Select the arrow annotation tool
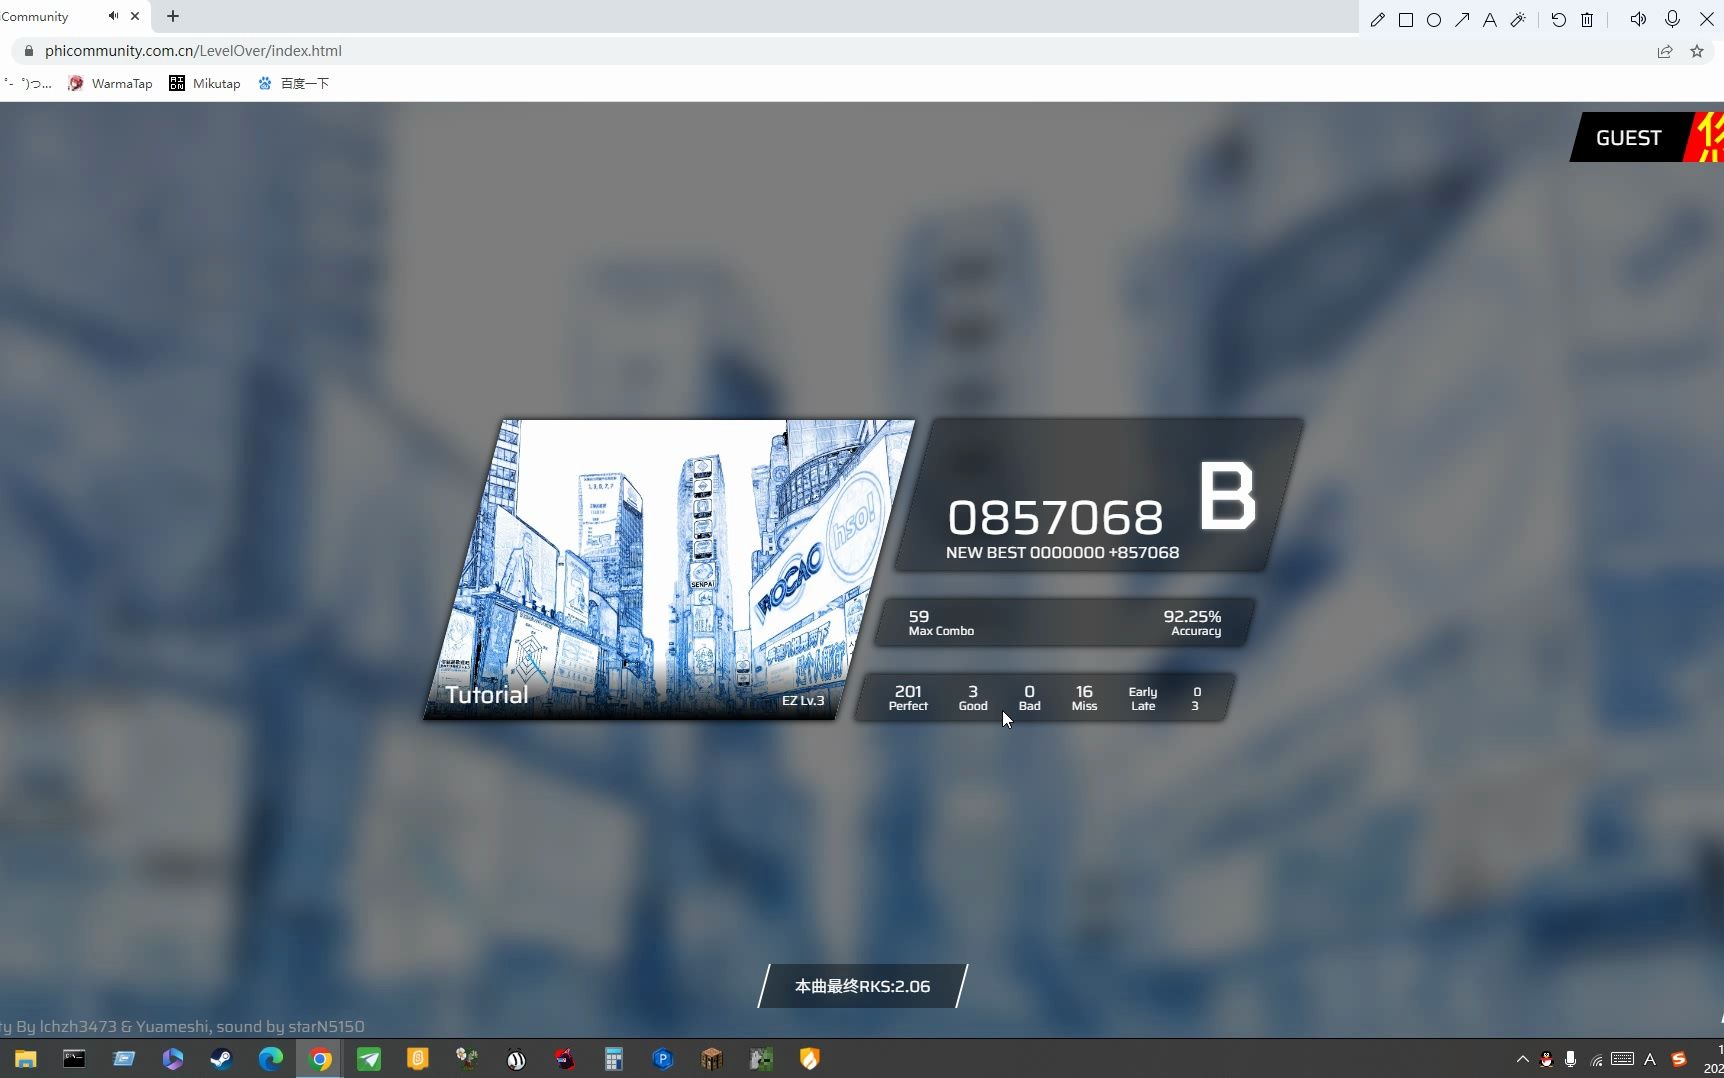The height and width of the screenshot is (1078, 1724). click(x=1462, y=20)
